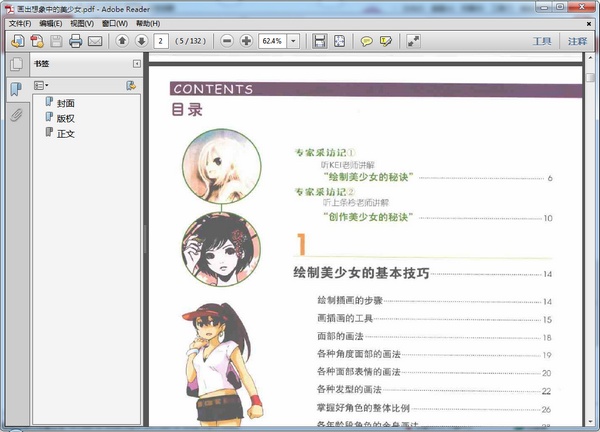The image size is (600, 432).
Task: Click the 掌握好角色的整体比例 entry
Action: [x=363, y=408]
